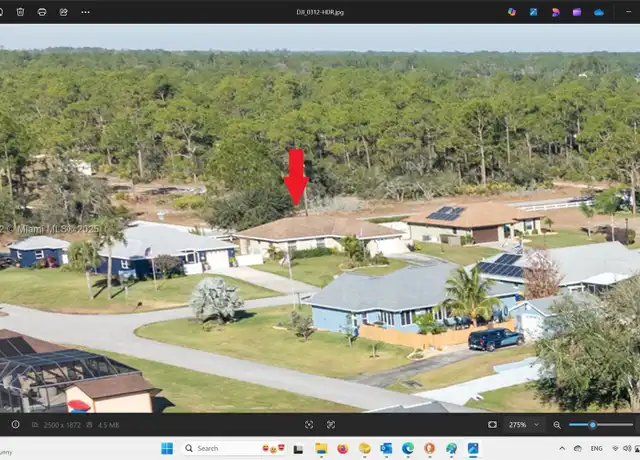This screenshot has width=640, height=460.
Task: Click the taskbar Search box
Action: (233, 448)
